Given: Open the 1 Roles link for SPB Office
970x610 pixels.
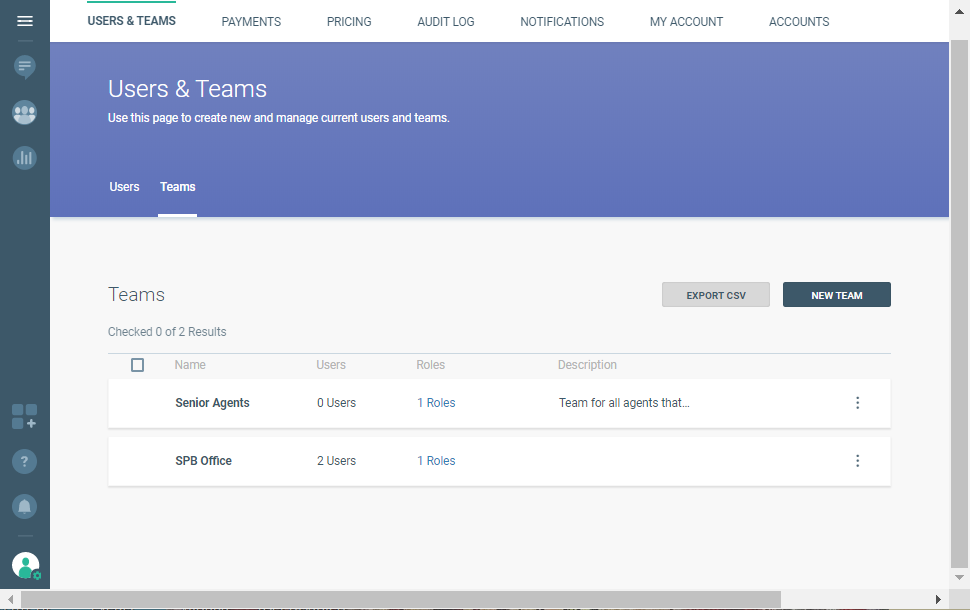Looking at the screenshot, I should 436,461.
